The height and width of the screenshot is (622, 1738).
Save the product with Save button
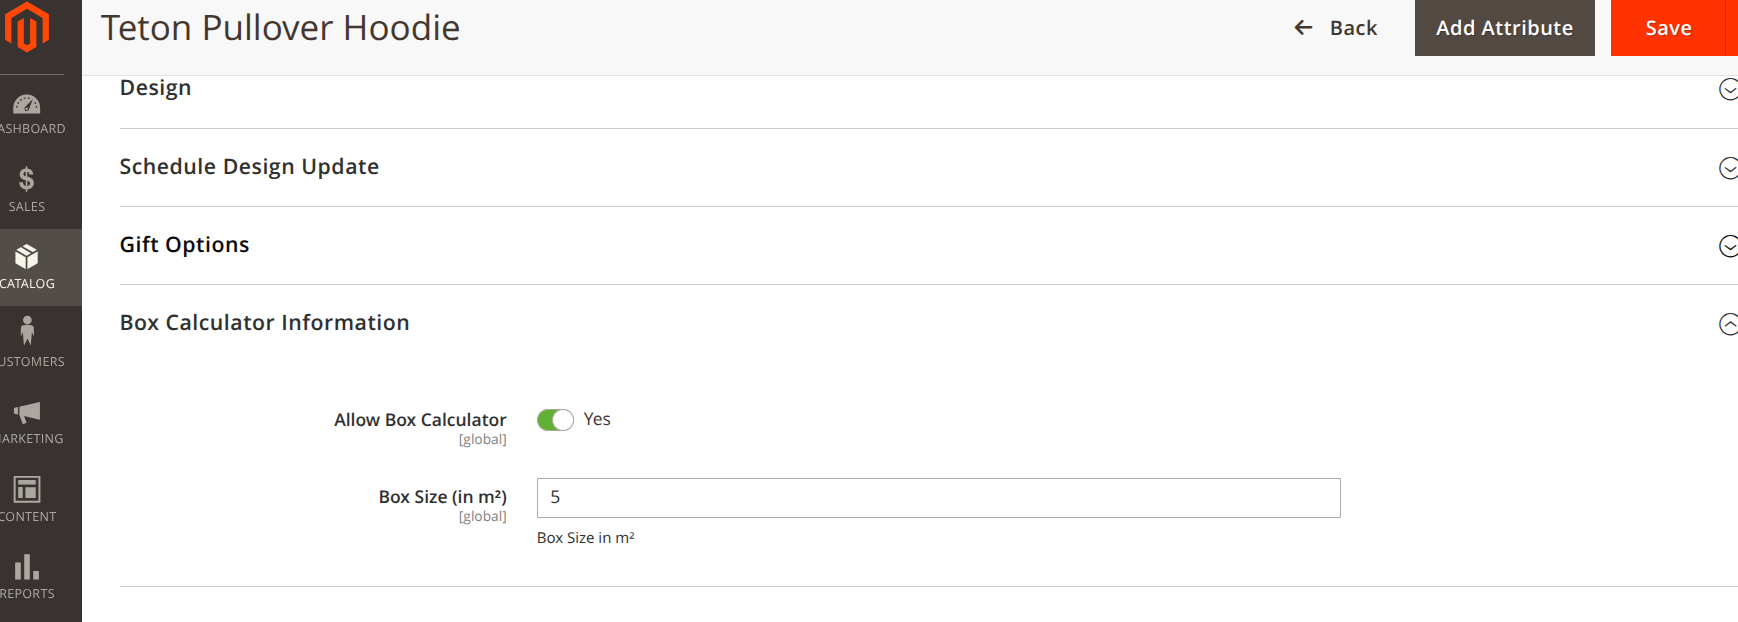point(1668,28)
